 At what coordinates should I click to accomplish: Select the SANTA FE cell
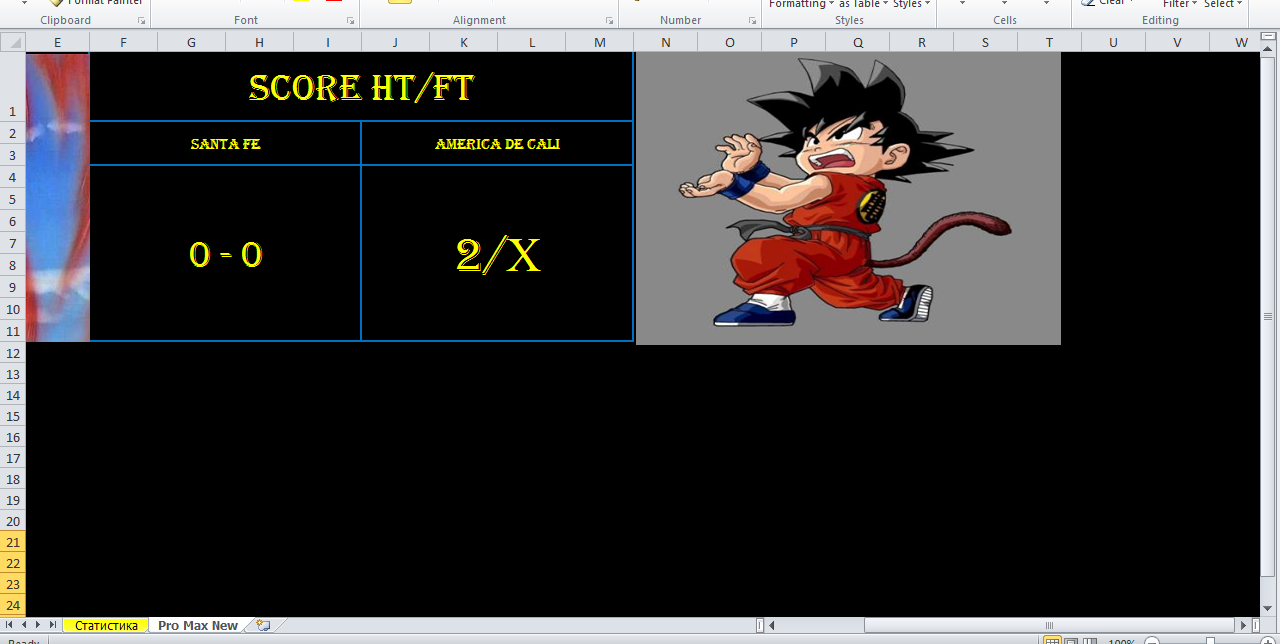tap(225, 144)
